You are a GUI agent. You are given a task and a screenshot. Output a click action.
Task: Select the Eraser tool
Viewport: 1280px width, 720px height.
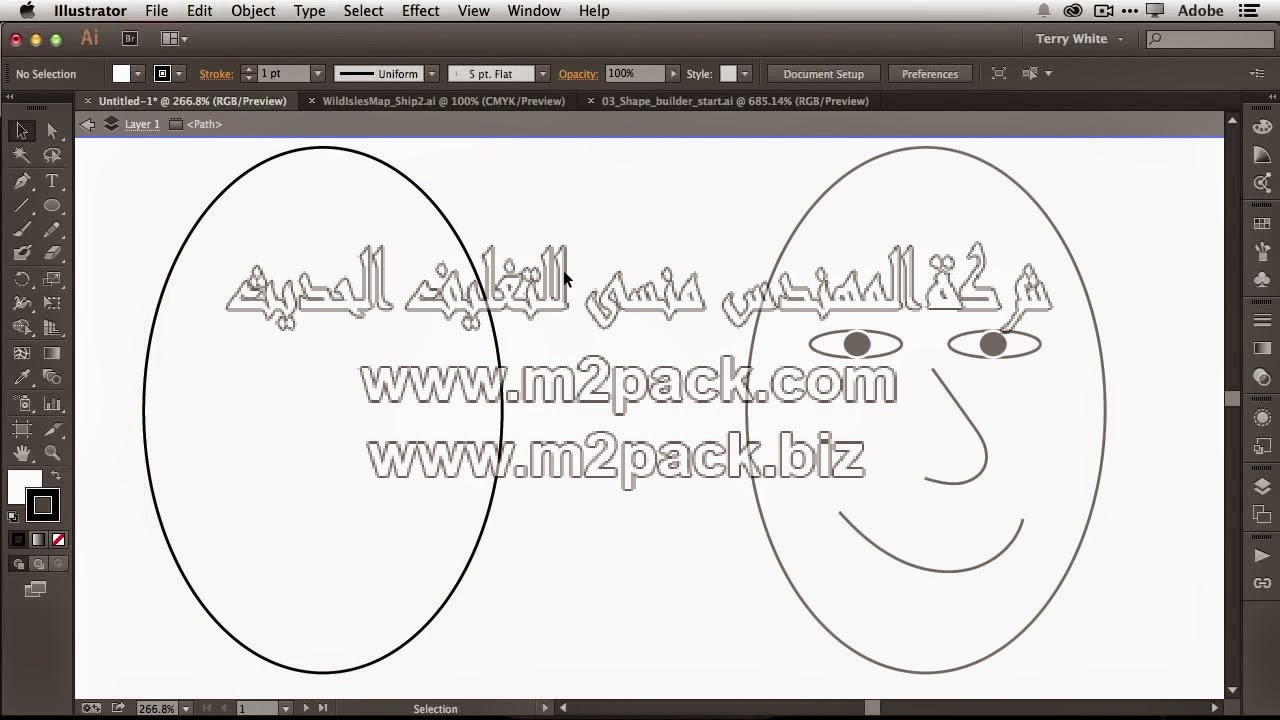pos(53,254)
